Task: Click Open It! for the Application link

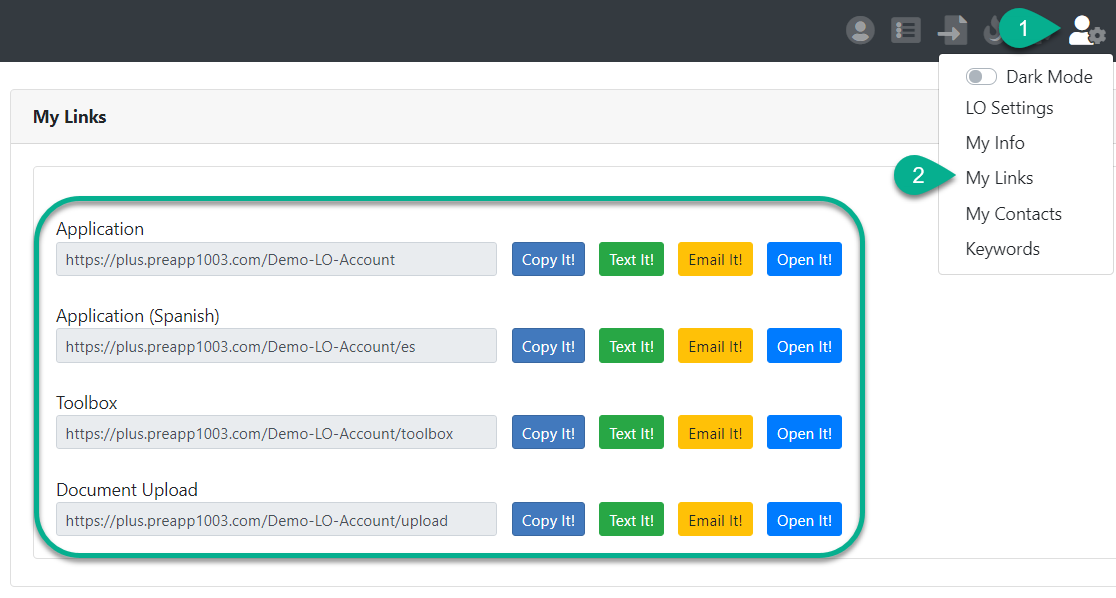Action: pyautogui.click(x=804, y=260)
